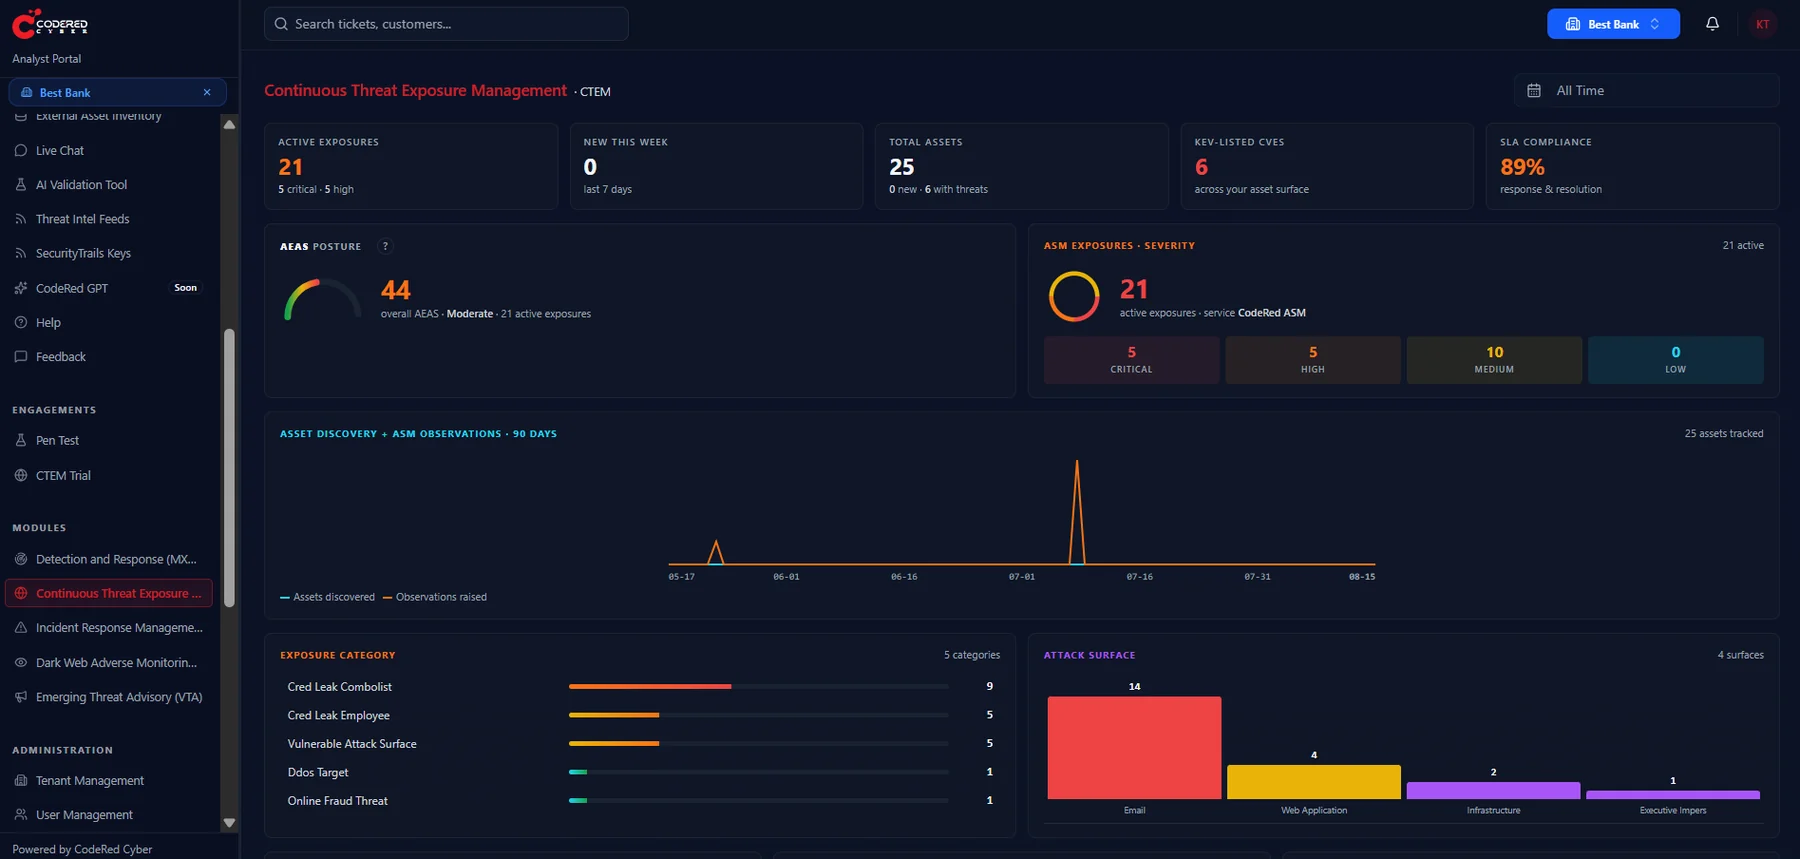
Task: Click the sidebar scrollbar up arrow
Action: coord(229,124)
